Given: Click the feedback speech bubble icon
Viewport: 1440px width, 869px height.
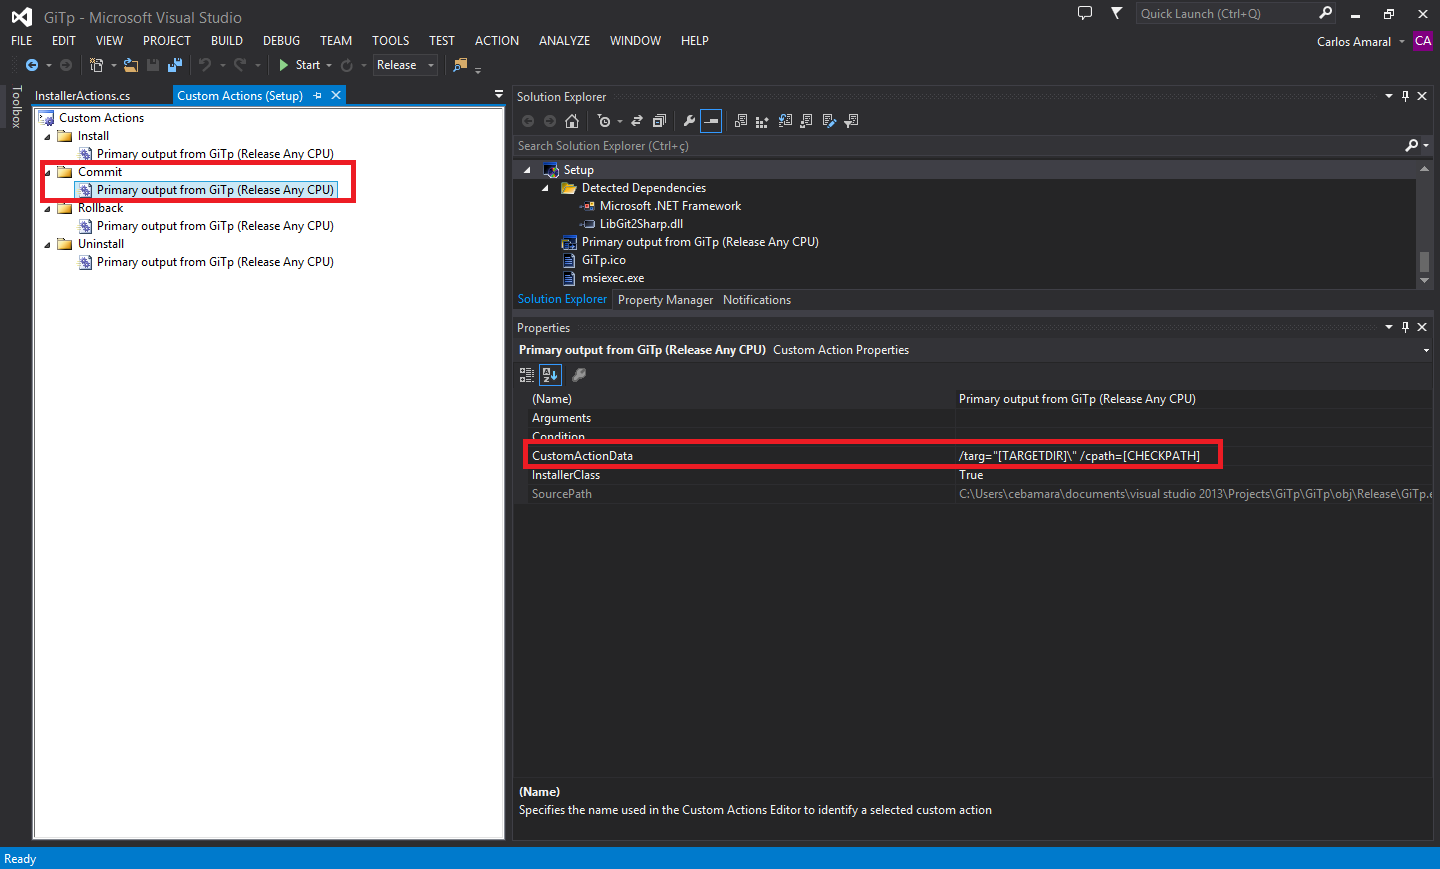Looking at the screenshot, I should point(1085,13).
